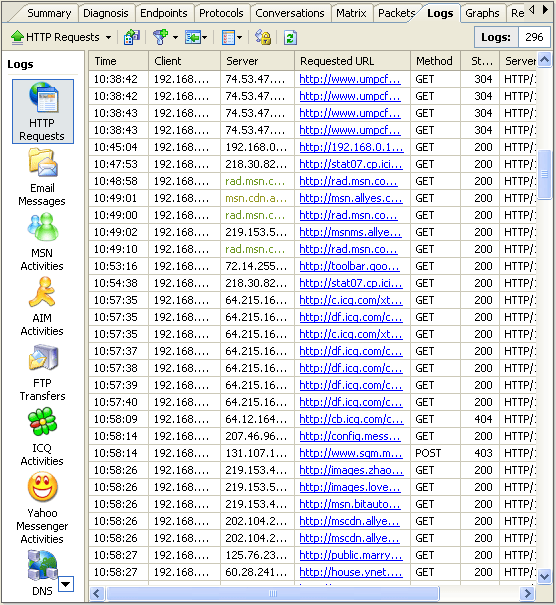Expand the HTTP Requests dropdown arrow

click(108, 38)
